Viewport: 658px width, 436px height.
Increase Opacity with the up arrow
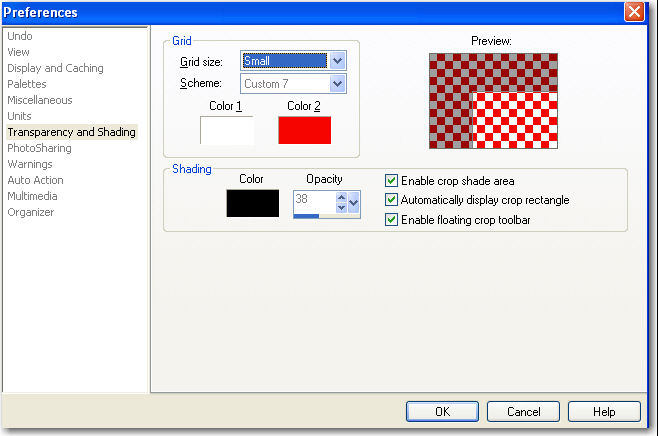[342, 197]
